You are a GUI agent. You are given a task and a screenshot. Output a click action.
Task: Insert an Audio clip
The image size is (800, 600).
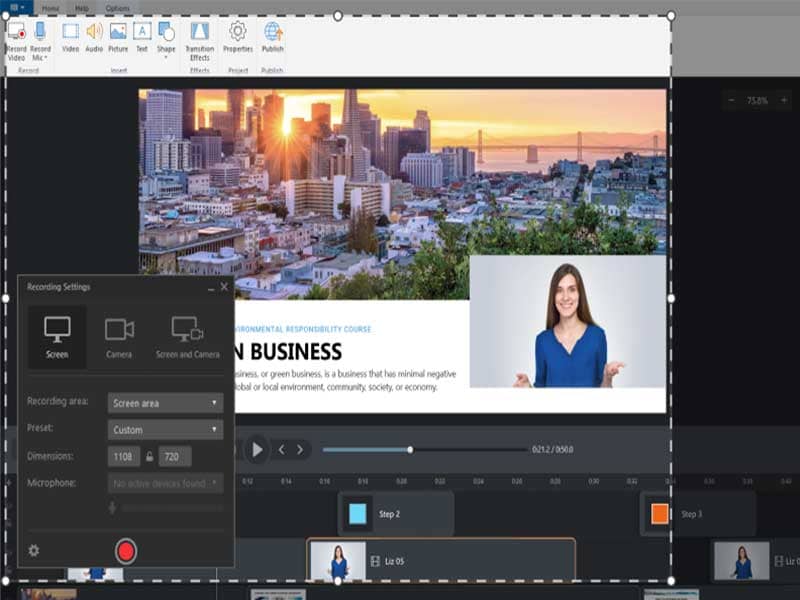point(94,40)
